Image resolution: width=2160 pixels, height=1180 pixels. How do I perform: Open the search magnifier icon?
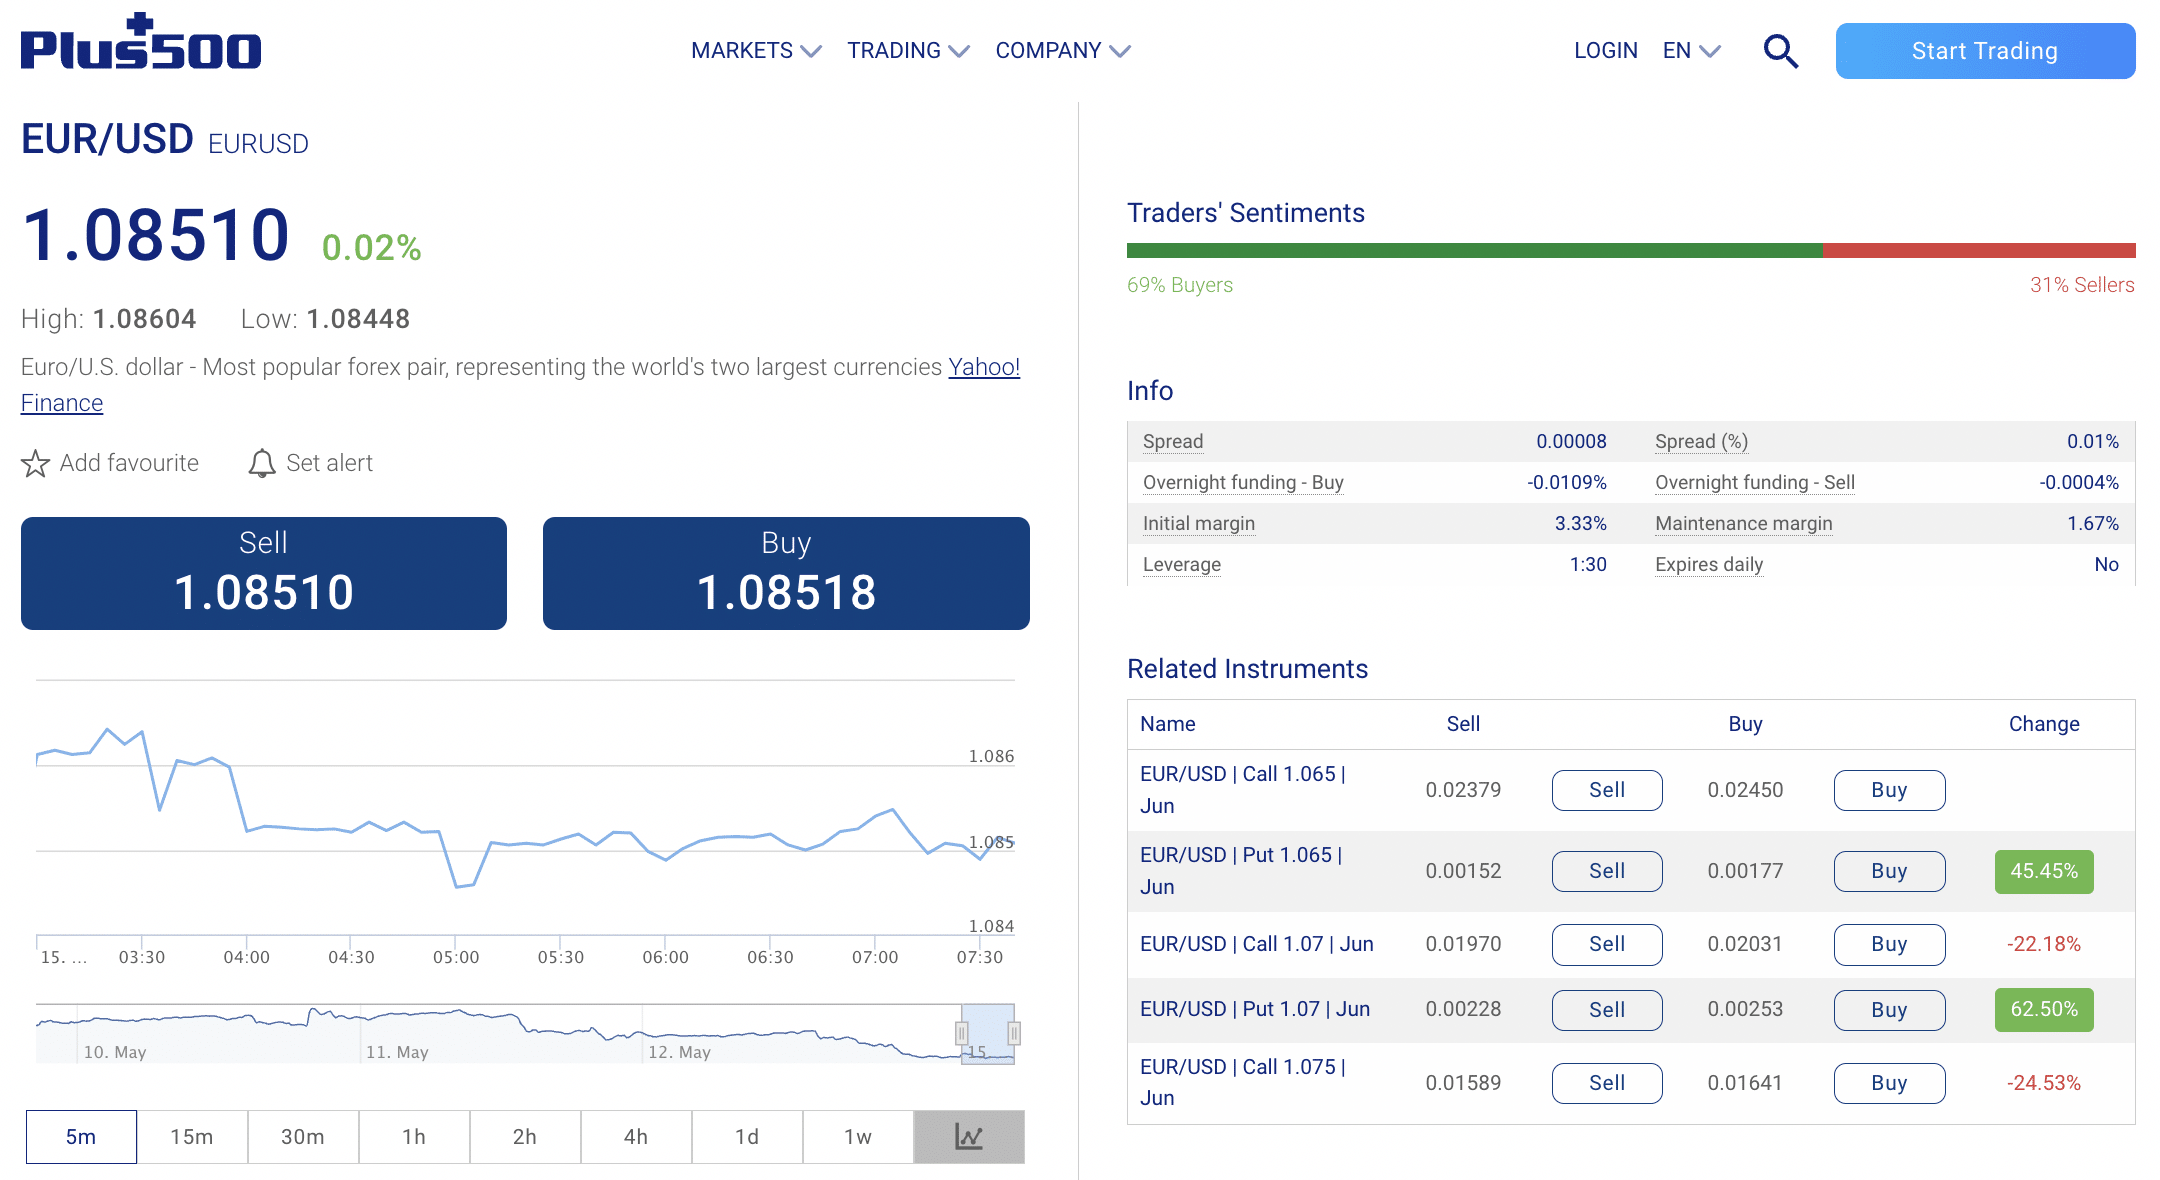point(1780,51)
